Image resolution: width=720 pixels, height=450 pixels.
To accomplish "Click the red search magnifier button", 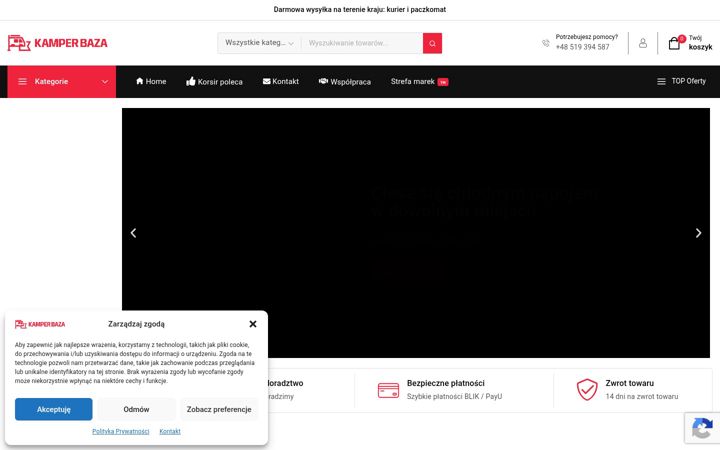I will click(x=432, y=43).
